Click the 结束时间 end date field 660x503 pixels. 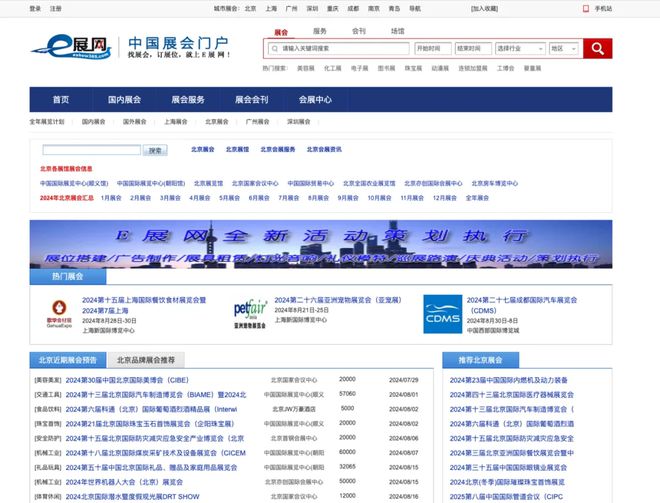473,49
